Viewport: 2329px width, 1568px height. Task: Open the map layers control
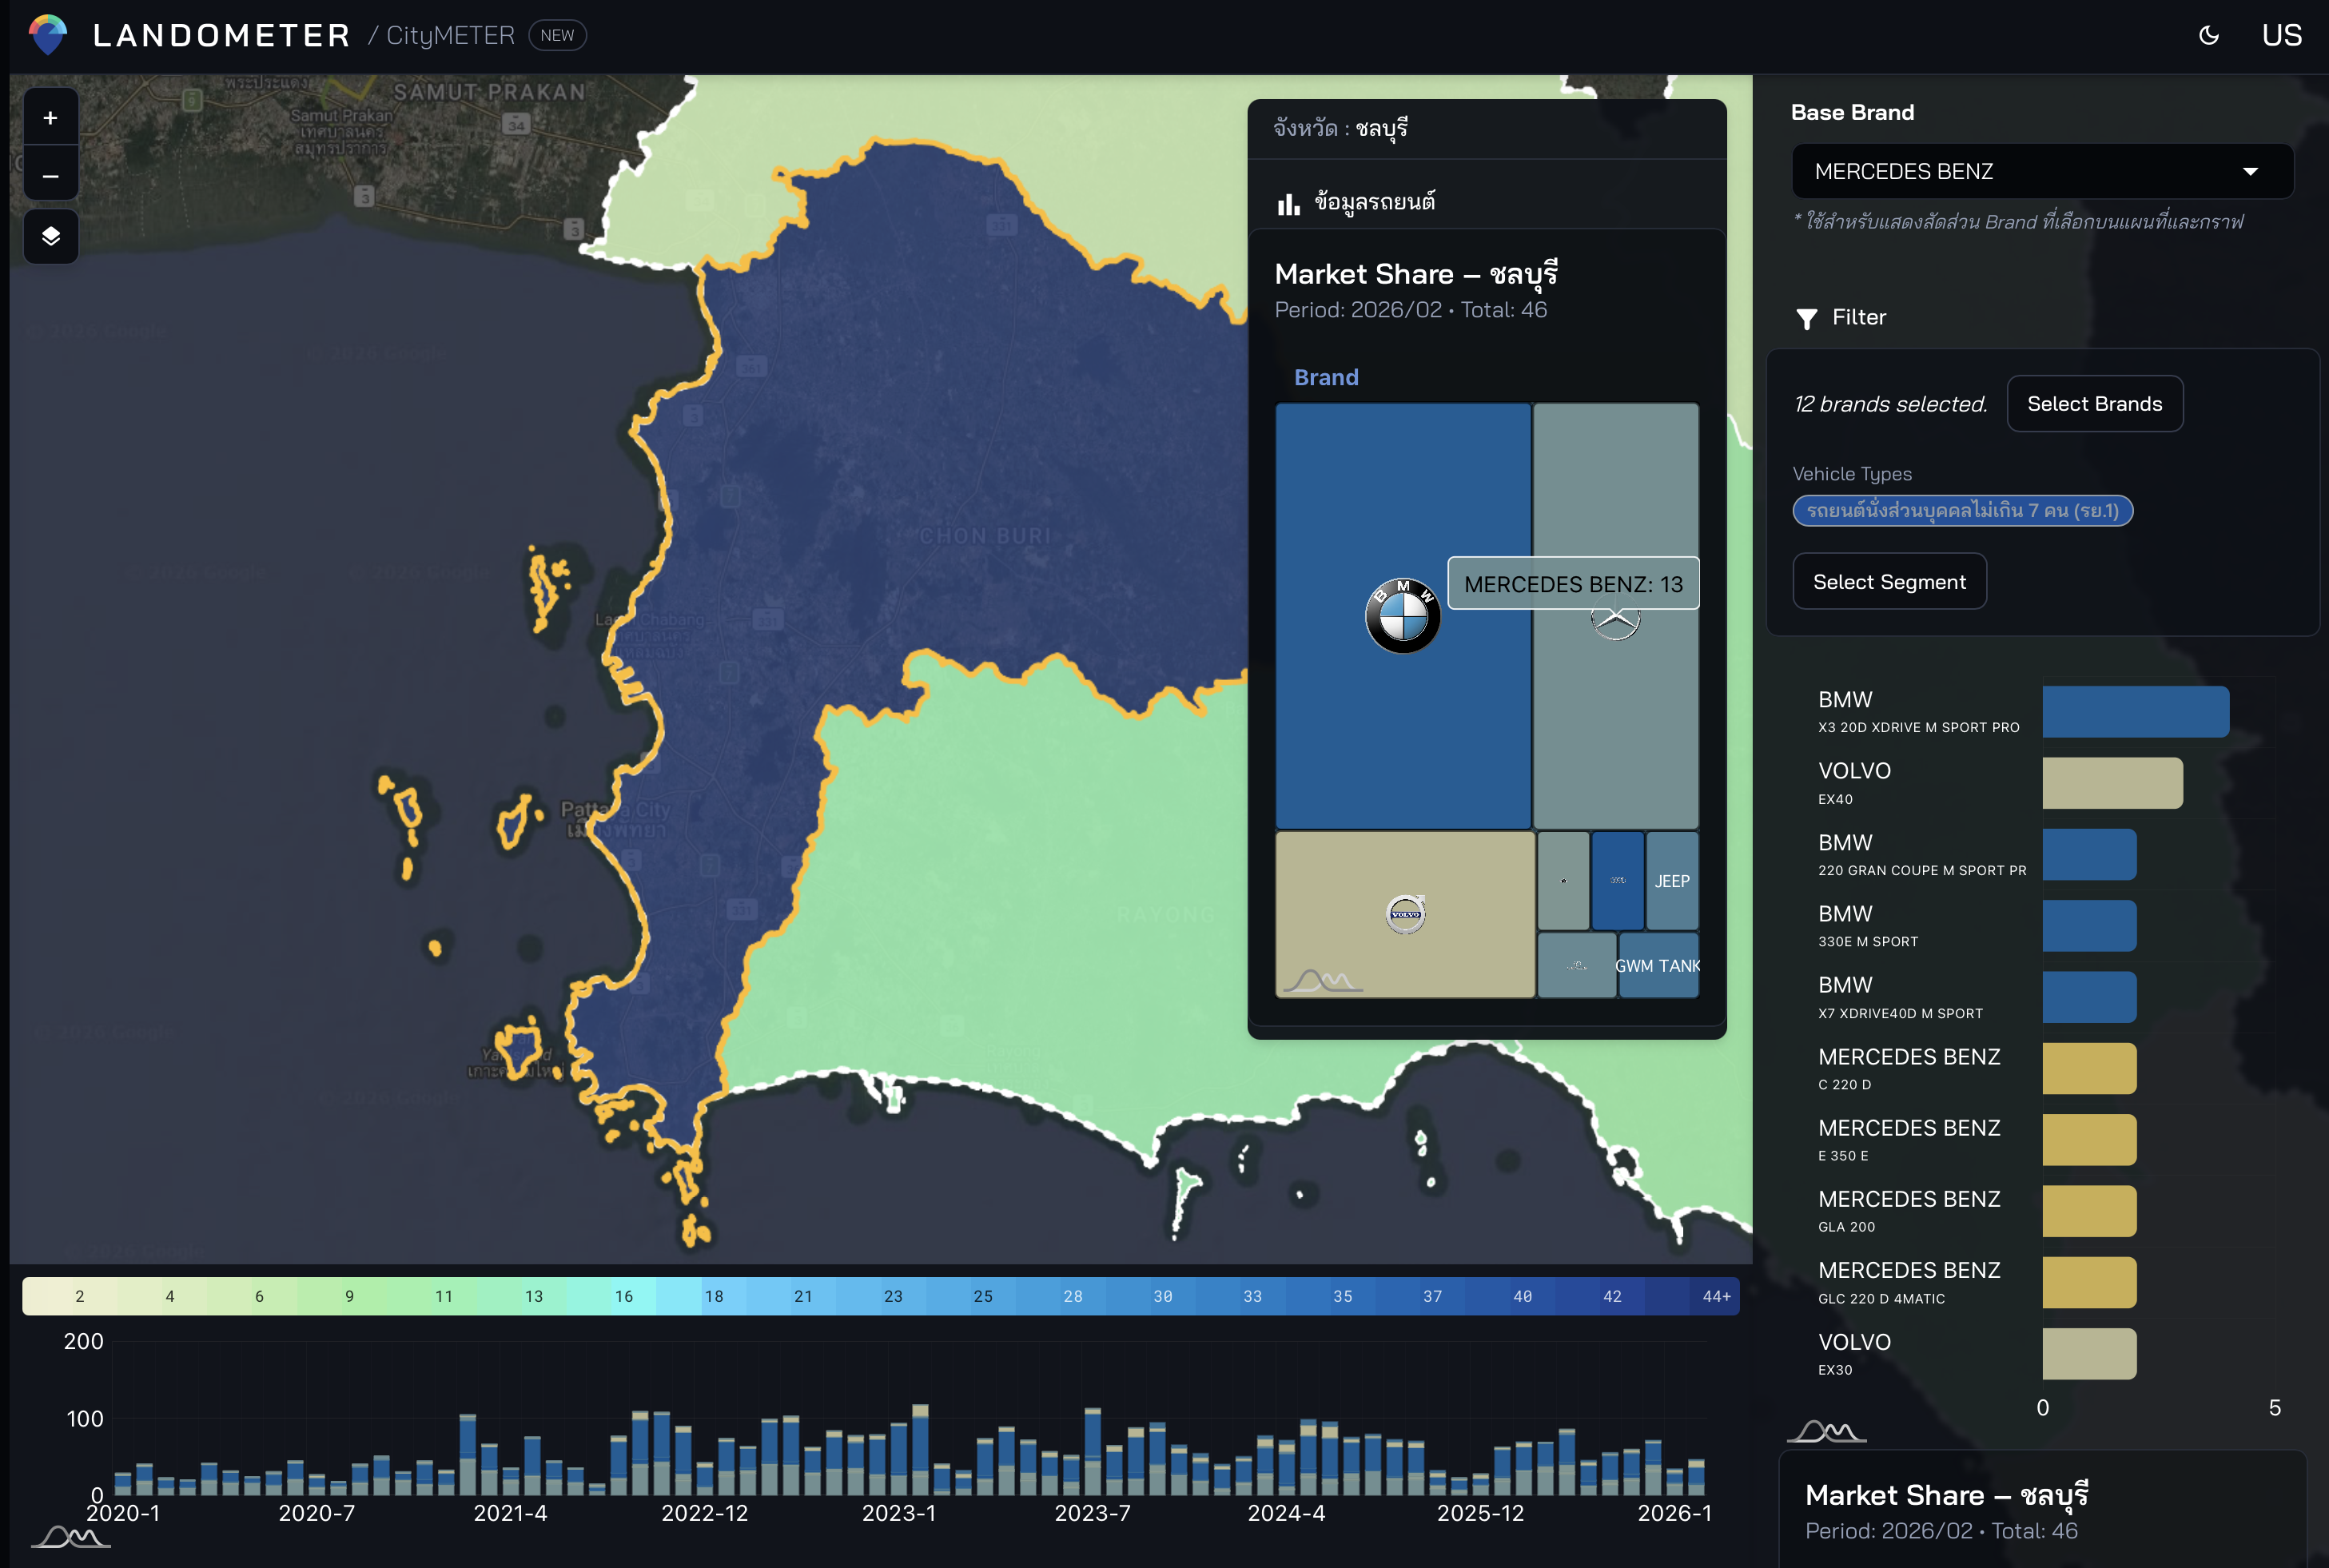50,236
